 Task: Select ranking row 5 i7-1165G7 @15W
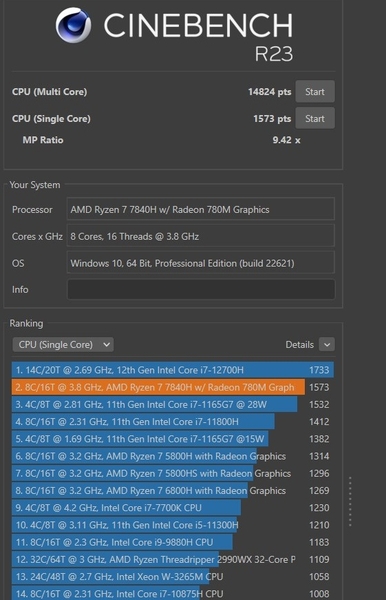[173, 439]
